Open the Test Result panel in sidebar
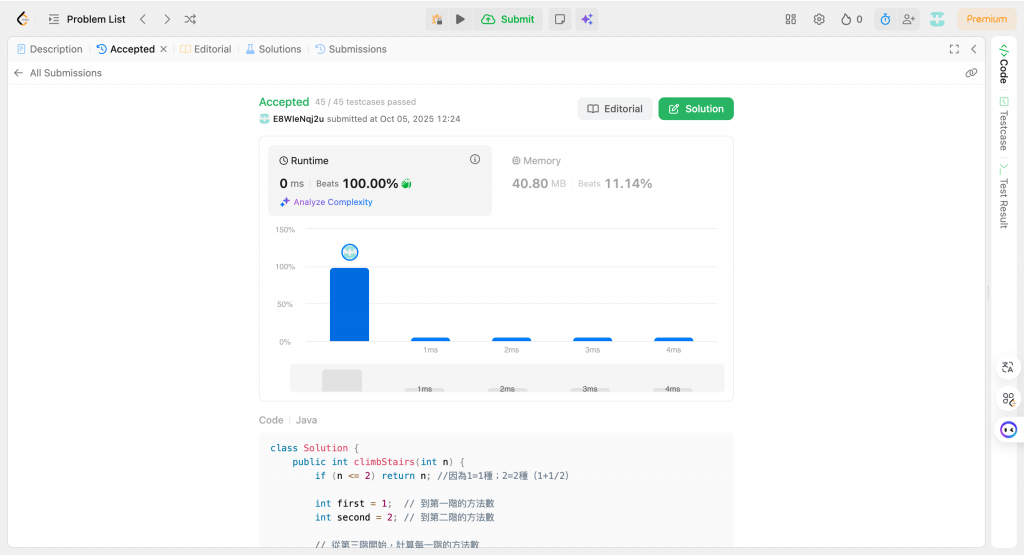Image resolution: width=1024 pixels, height=555 pixels. pyautogui.click(x=1004, y=196)
